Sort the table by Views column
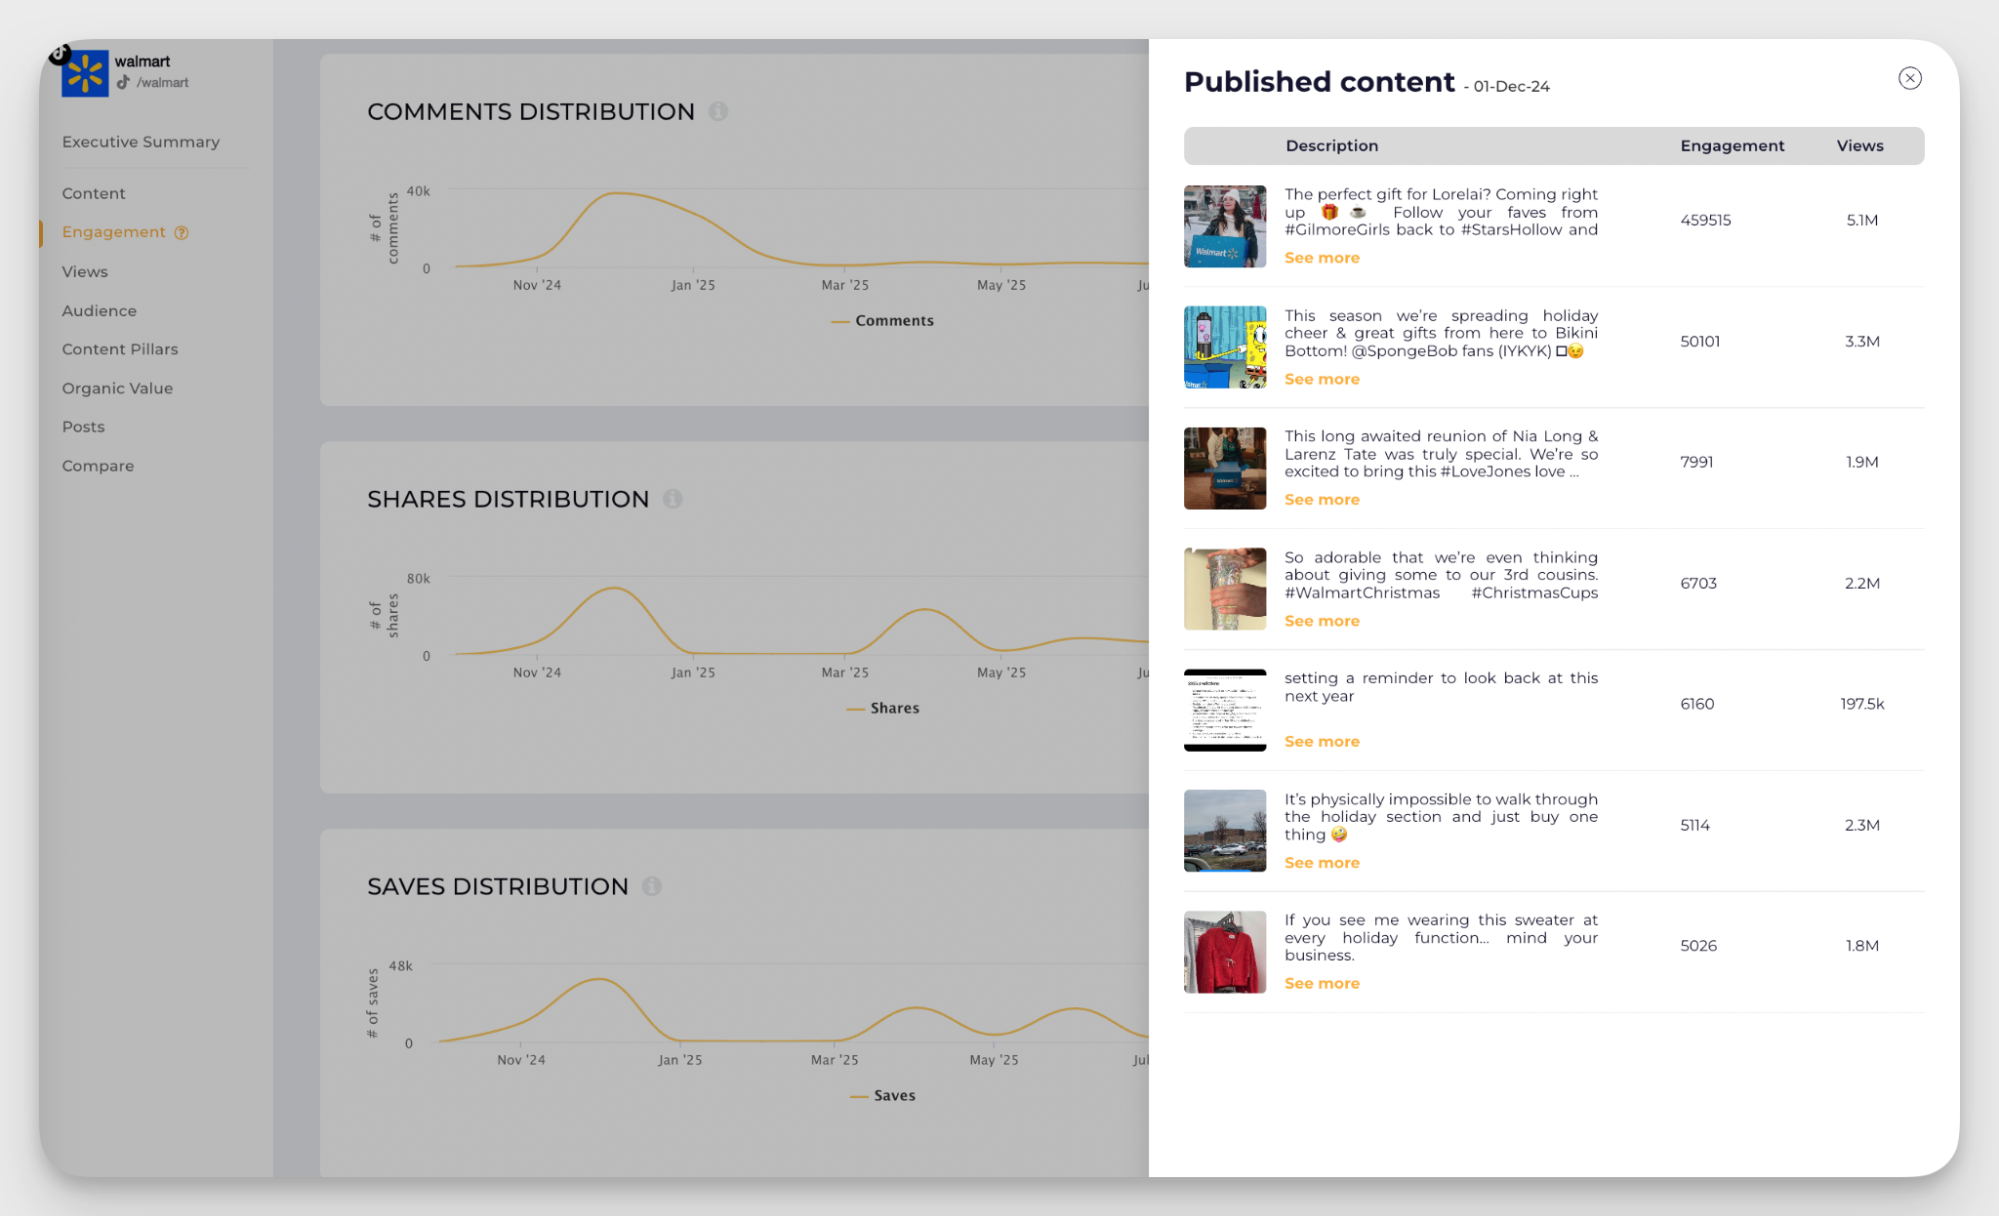The width and height of the screenshot is (1999, 1217). [x=1859, y=145]
